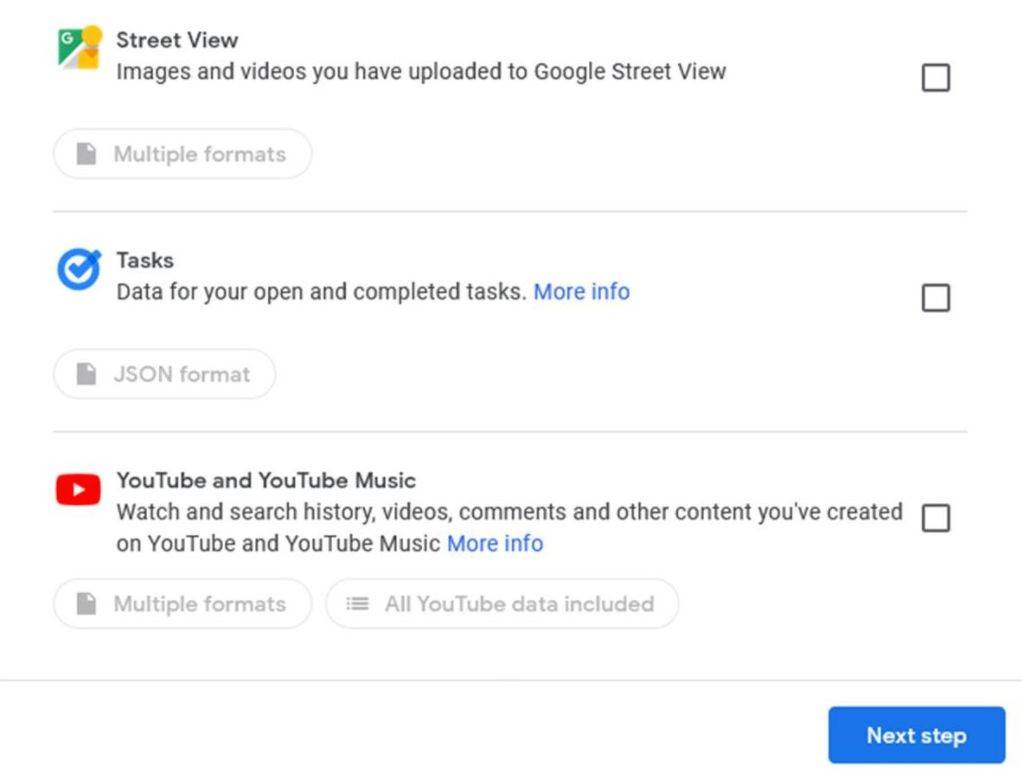Click the Street View app icon
Screen dimensions: 1022x777
[x=78, y=45]
